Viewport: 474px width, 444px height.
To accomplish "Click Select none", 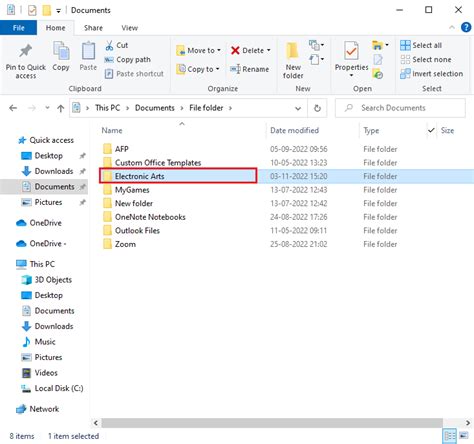I will point(426,60).
